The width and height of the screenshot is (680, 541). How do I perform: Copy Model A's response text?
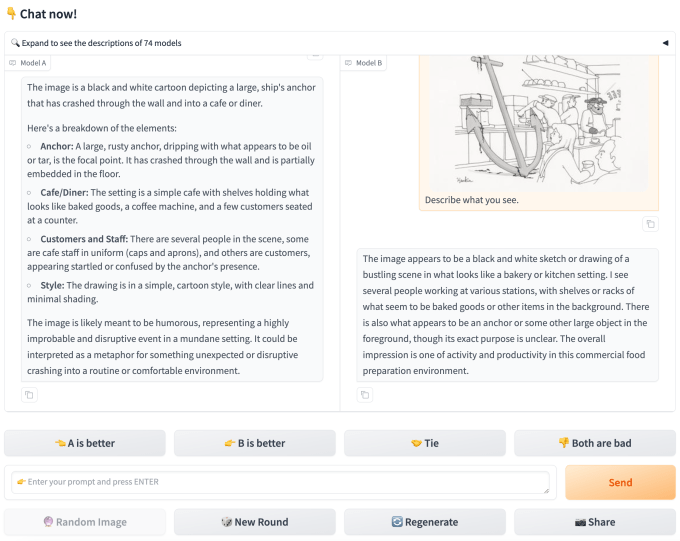pos(30,395)
